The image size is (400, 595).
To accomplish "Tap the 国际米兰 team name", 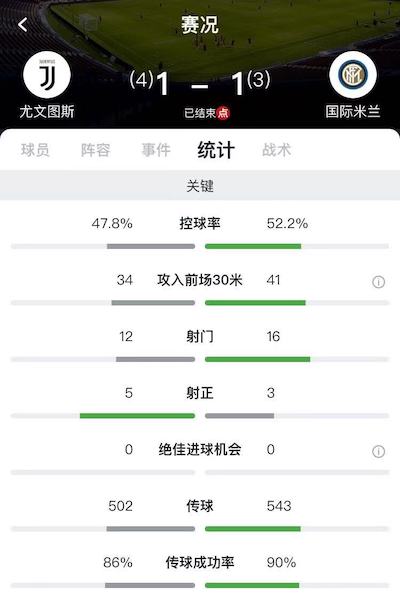I will [x=353, y=112].
